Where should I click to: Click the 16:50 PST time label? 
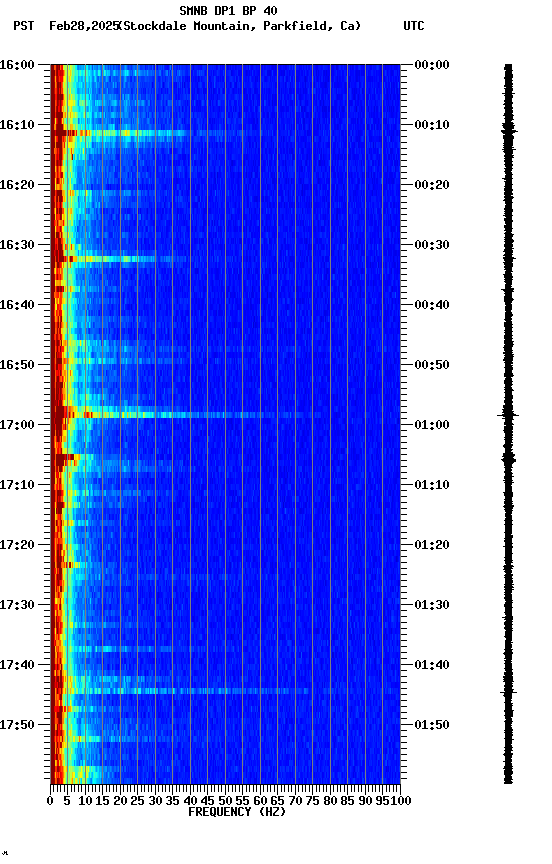(17, 365)
